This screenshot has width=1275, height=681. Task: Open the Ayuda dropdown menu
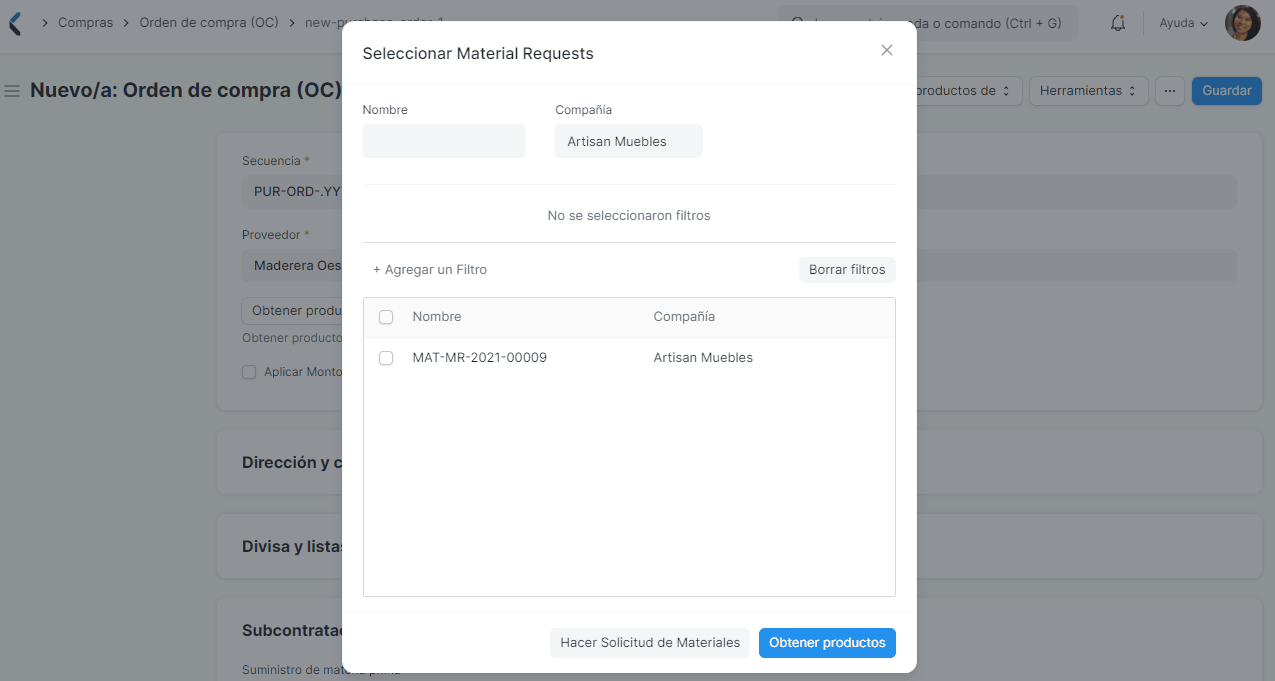[x=1182, y=22]
